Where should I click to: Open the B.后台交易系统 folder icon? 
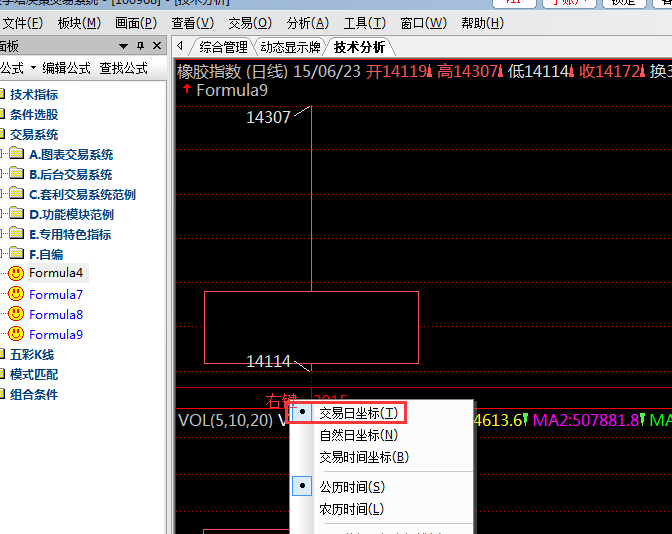click(17, 173)
